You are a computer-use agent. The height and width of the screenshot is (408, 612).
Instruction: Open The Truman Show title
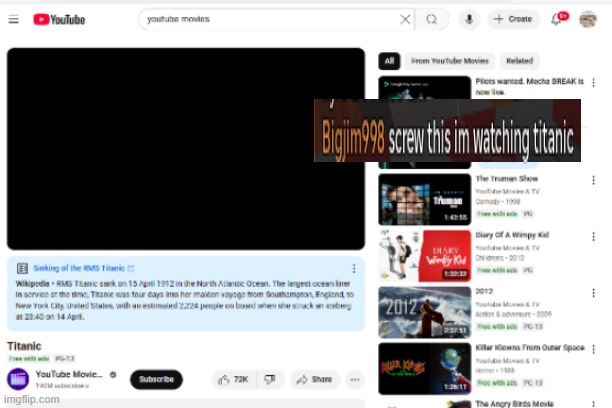507,179
